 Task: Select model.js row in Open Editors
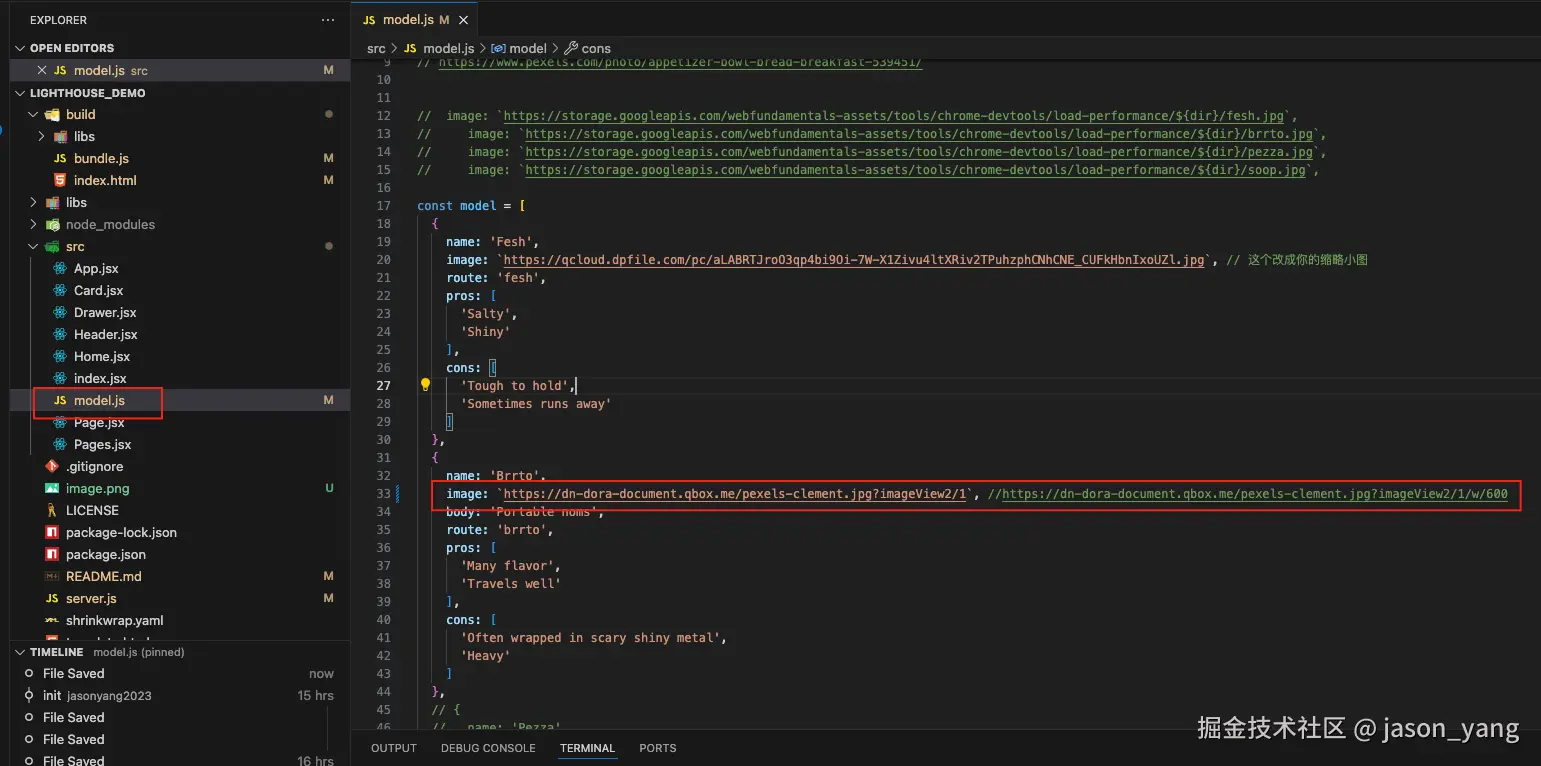pyautogui.click(x=180, y=70)
